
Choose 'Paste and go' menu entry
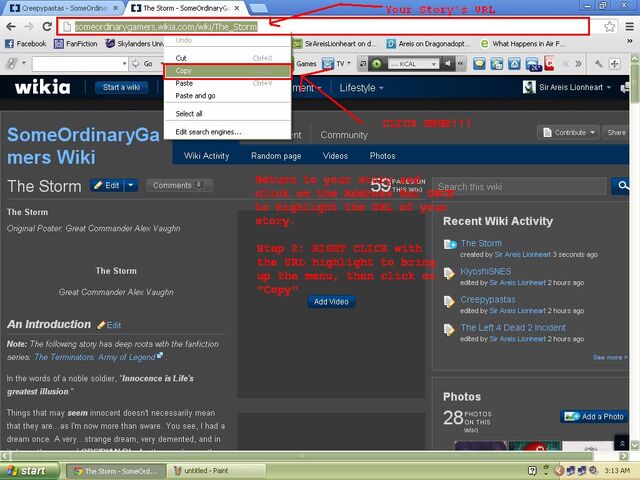point(228,96)
